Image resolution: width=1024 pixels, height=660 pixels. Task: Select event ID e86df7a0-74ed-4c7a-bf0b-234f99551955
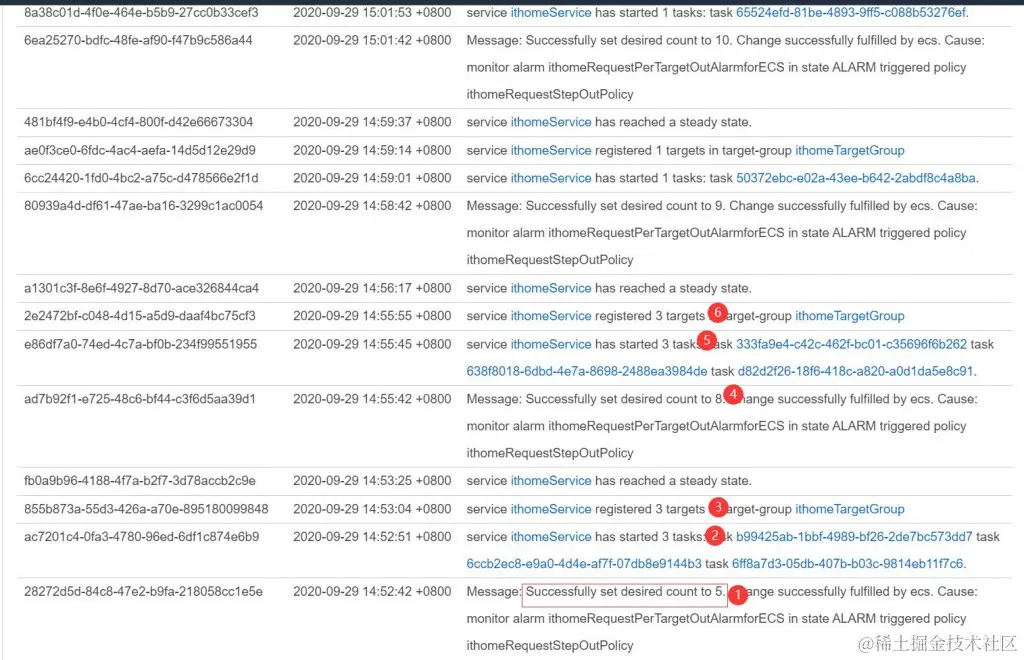(140, 344)
